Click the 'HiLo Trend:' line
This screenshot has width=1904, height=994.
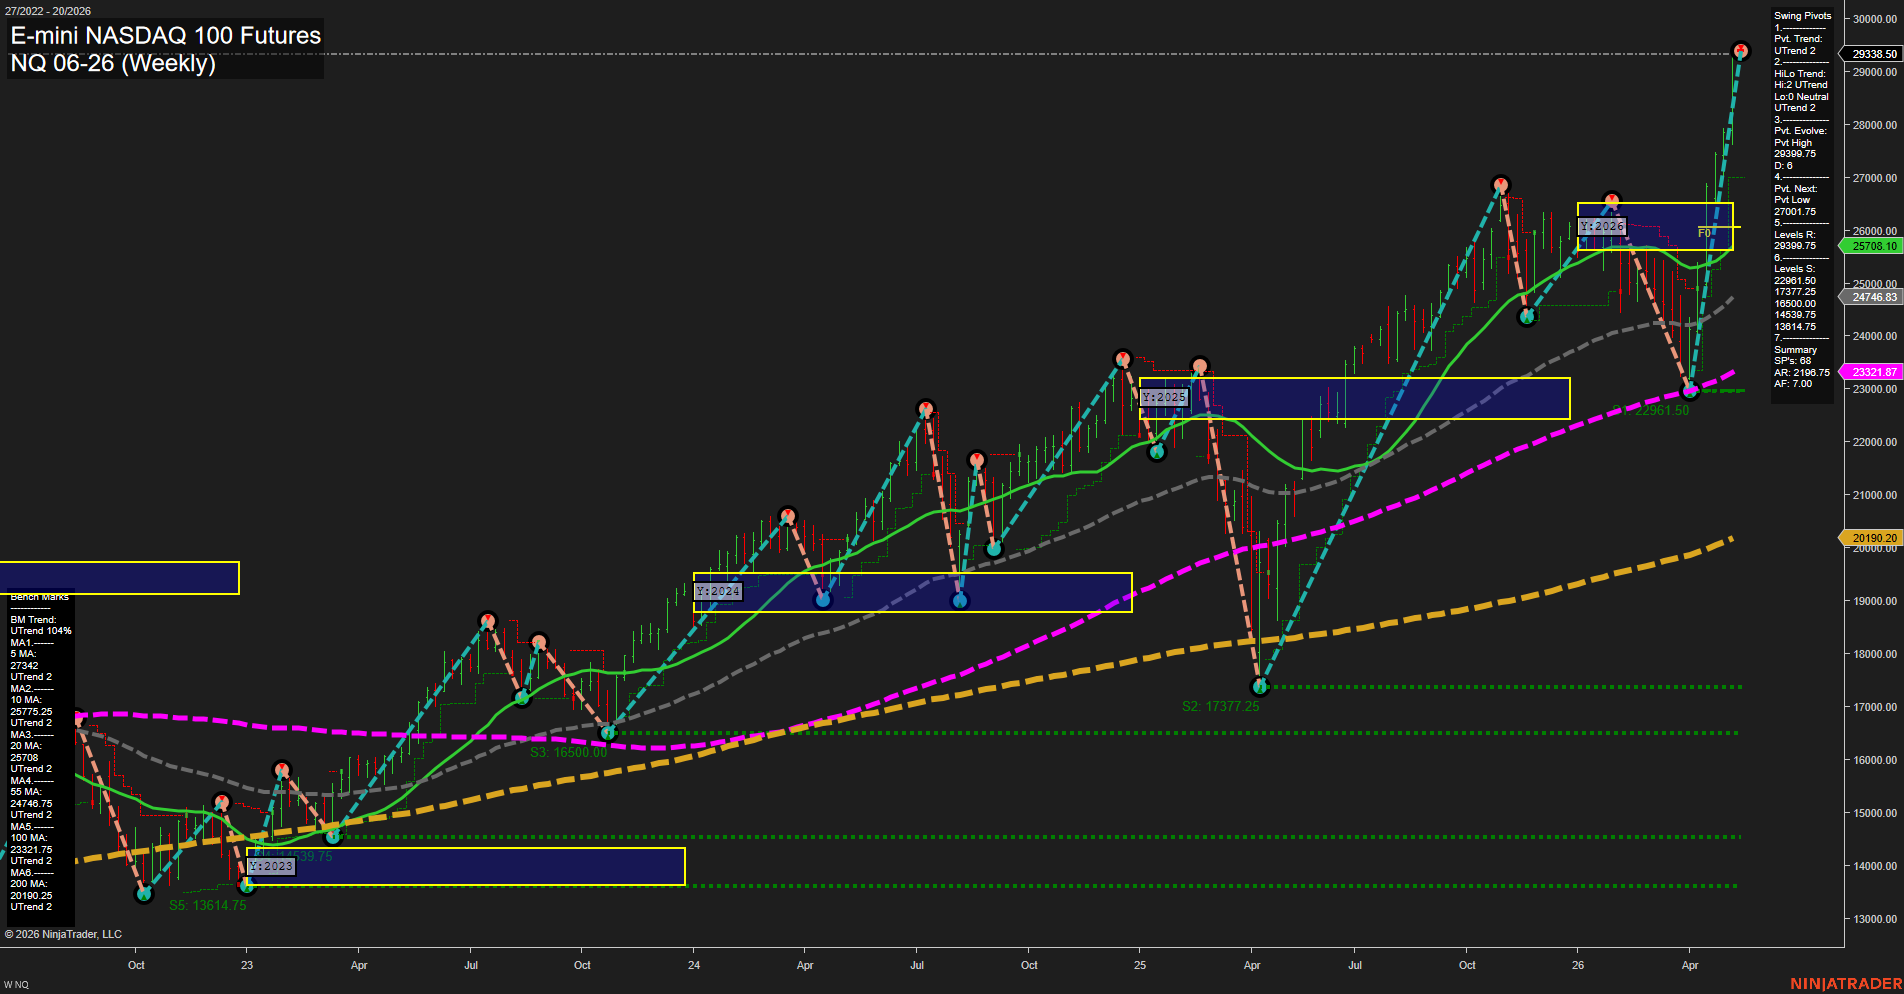coord(1800,73)
